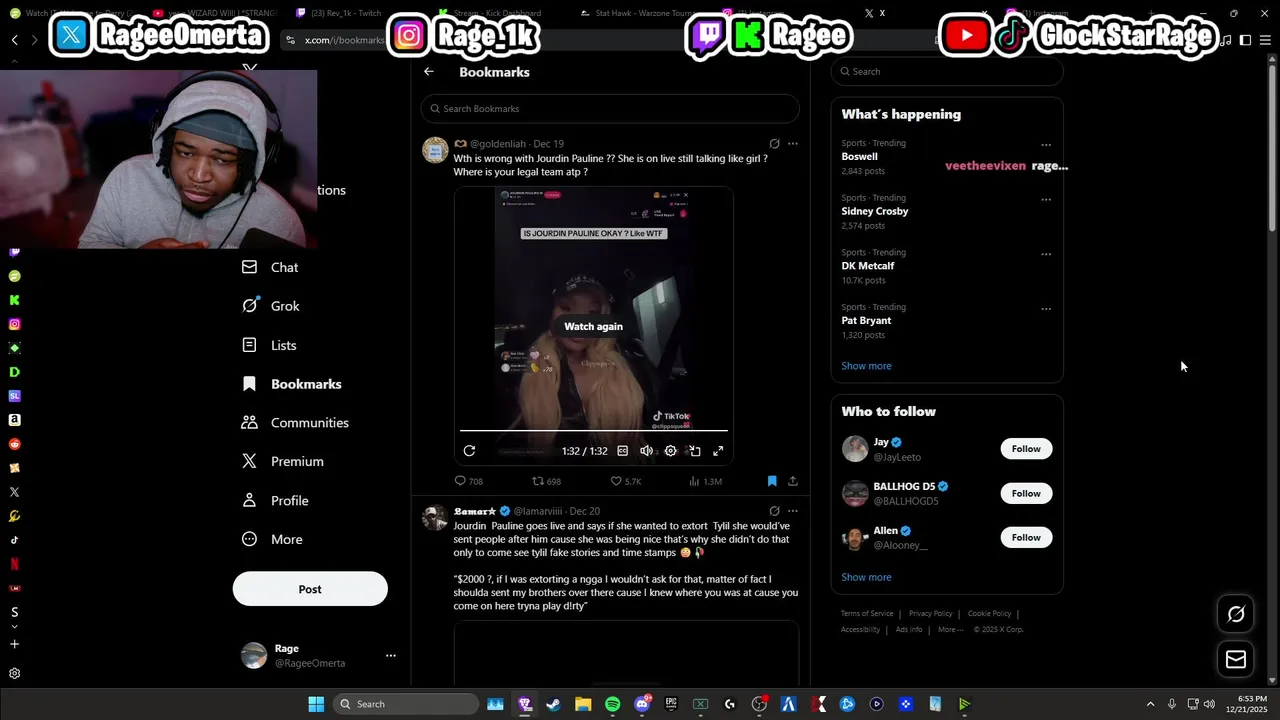The height and width of the screenshot is (720, 1280).
Task: Click the X Search field above What's happening
Action: 947,71
